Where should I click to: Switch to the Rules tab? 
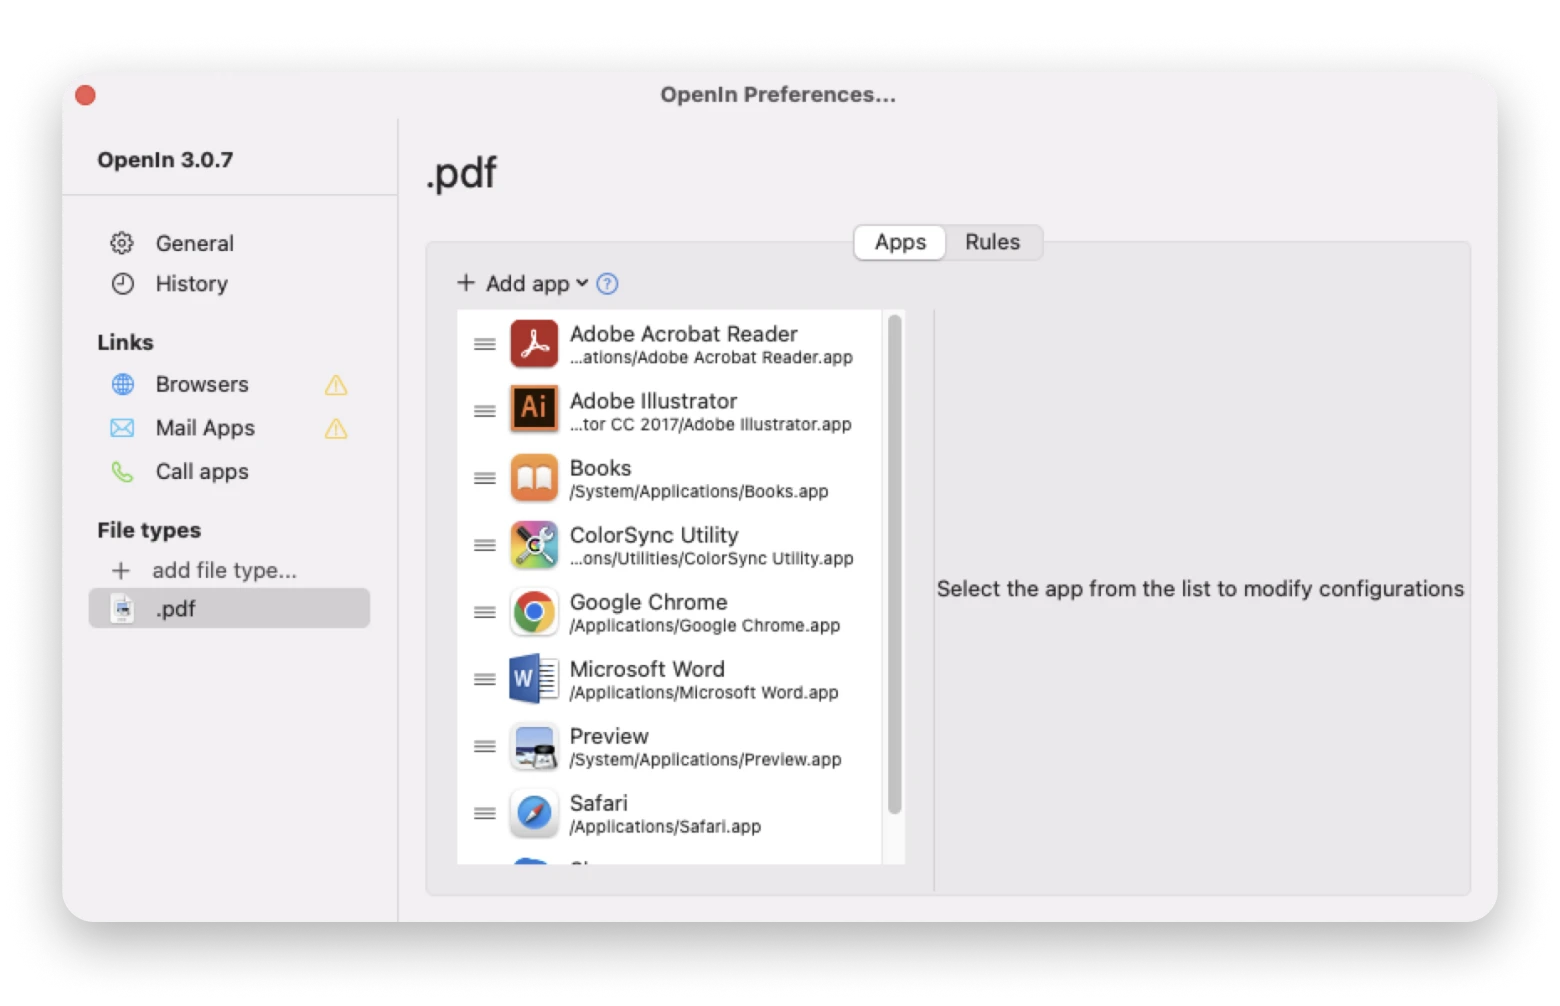pos(992,242)
